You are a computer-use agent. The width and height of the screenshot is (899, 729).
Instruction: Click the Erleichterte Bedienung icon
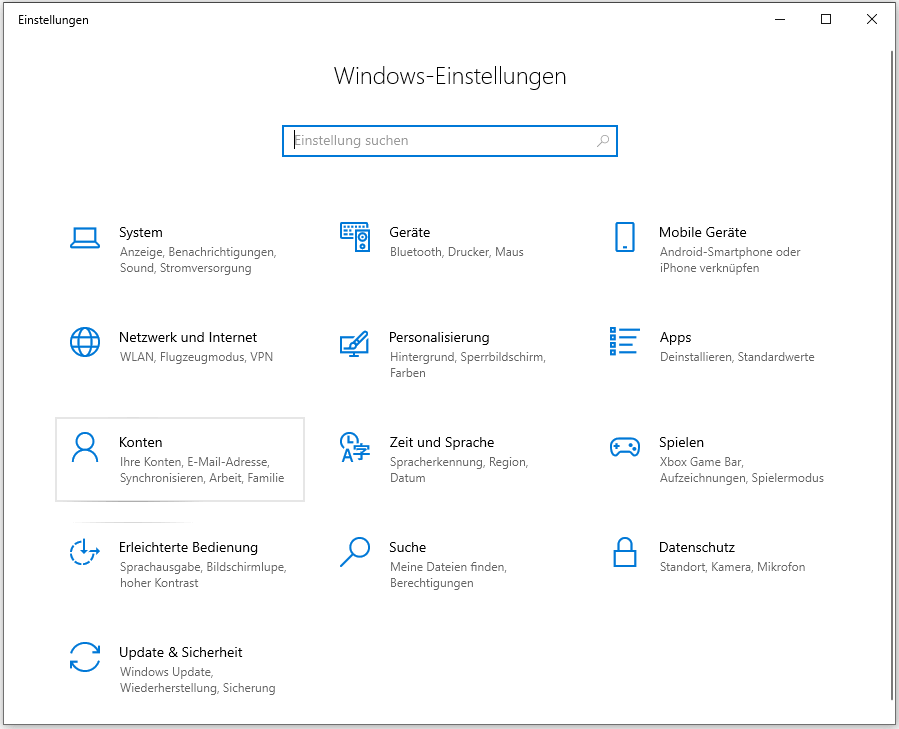tap(85, 552)
